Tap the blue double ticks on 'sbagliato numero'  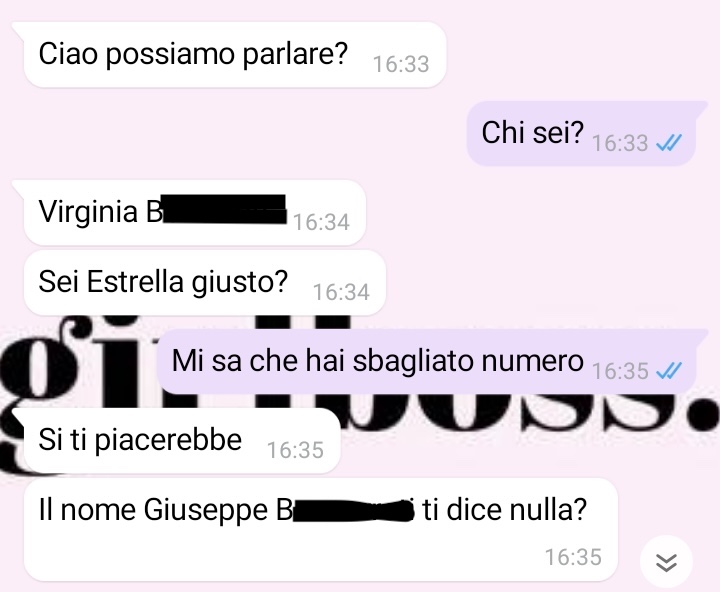point(669,371)
